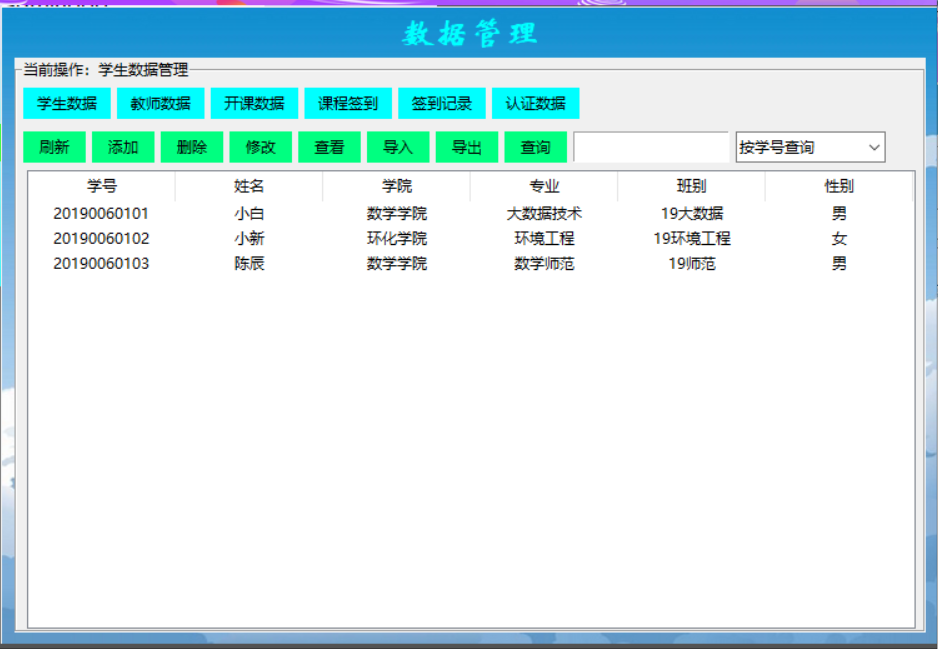Image resolution: width=938 pixels, height=649 pixels.
Task: Click the 专业 column header
Action: click(x=544, y=186)
